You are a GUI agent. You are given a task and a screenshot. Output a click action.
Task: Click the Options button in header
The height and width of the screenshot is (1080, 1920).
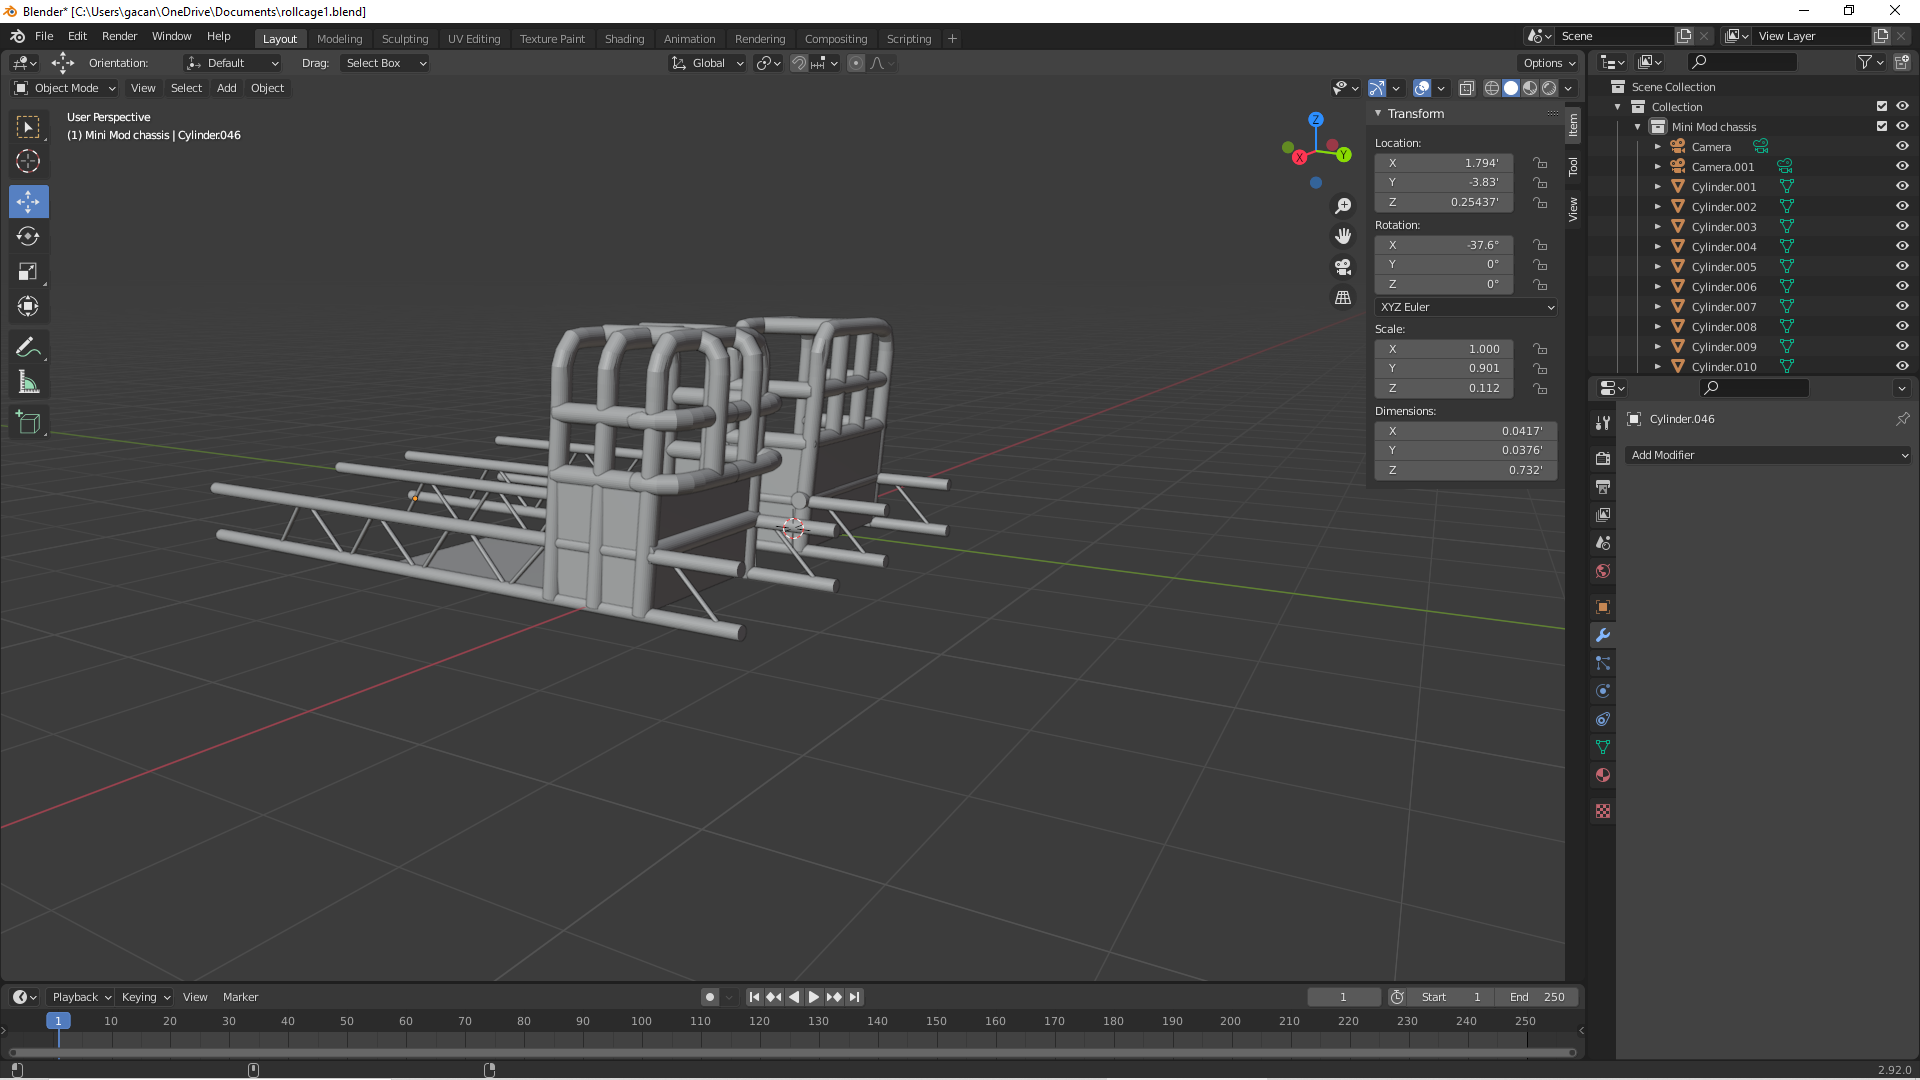pyautogui.click(x=1548, y=63)
